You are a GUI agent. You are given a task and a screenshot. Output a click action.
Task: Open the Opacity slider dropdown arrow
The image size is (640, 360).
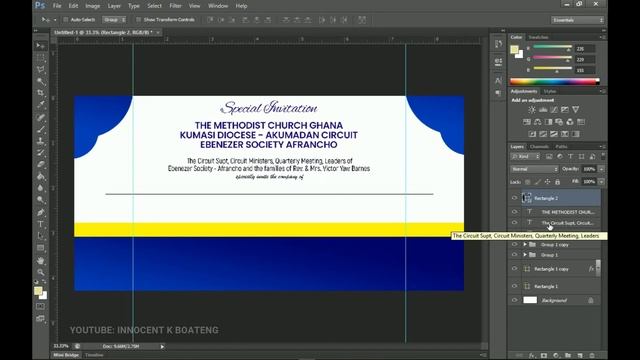601,169
